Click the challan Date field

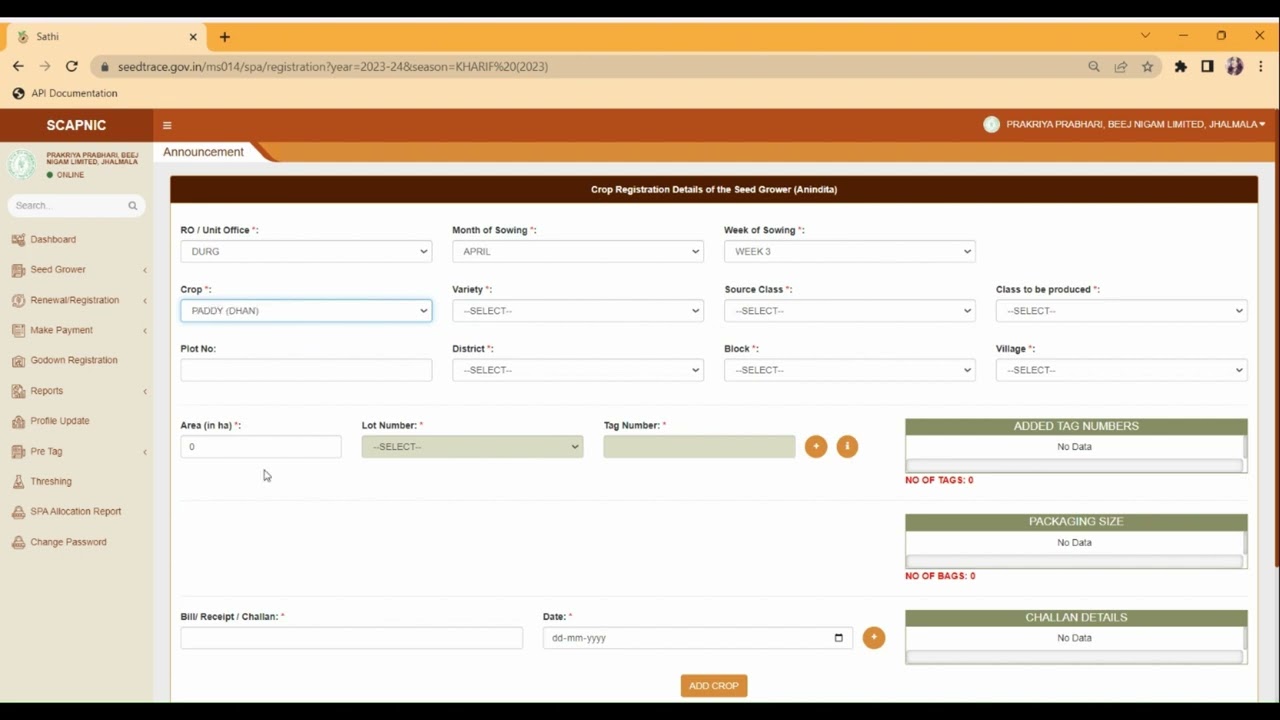(x=698, y=637)
